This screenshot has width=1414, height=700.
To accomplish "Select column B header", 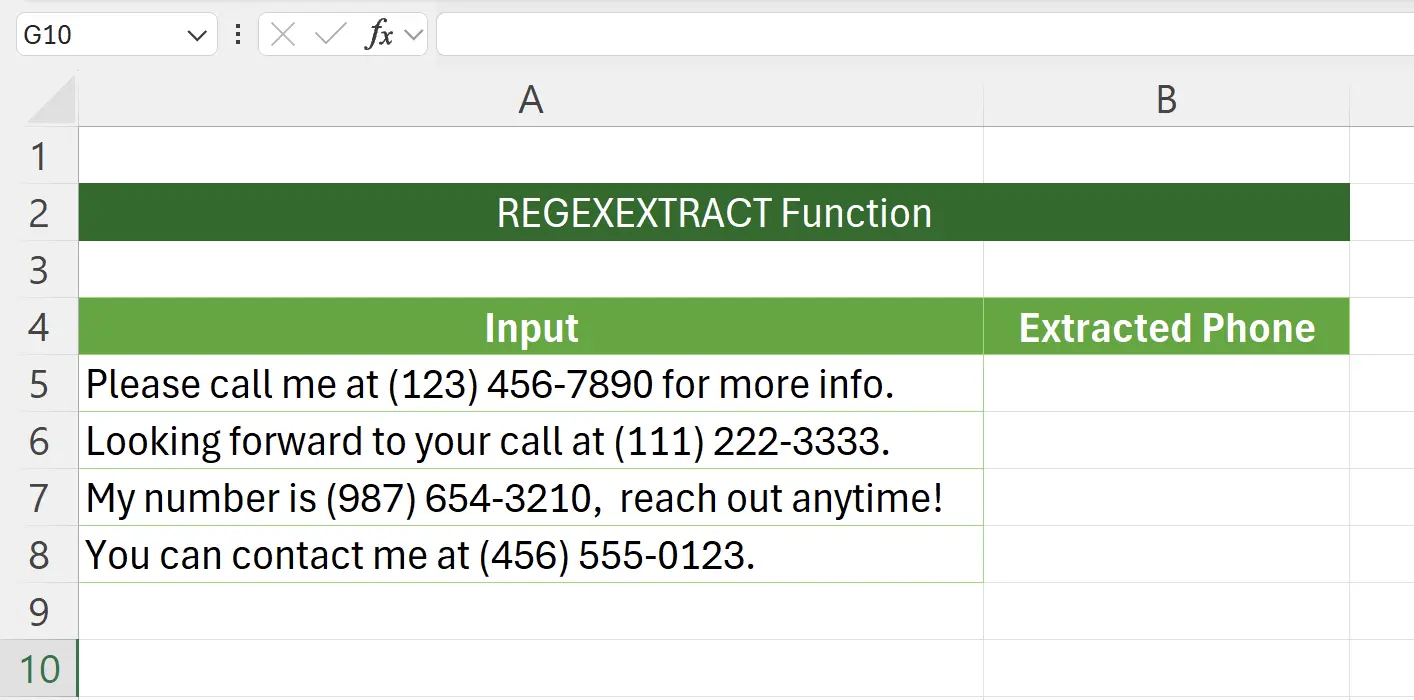I will (x=1166, y=99).
